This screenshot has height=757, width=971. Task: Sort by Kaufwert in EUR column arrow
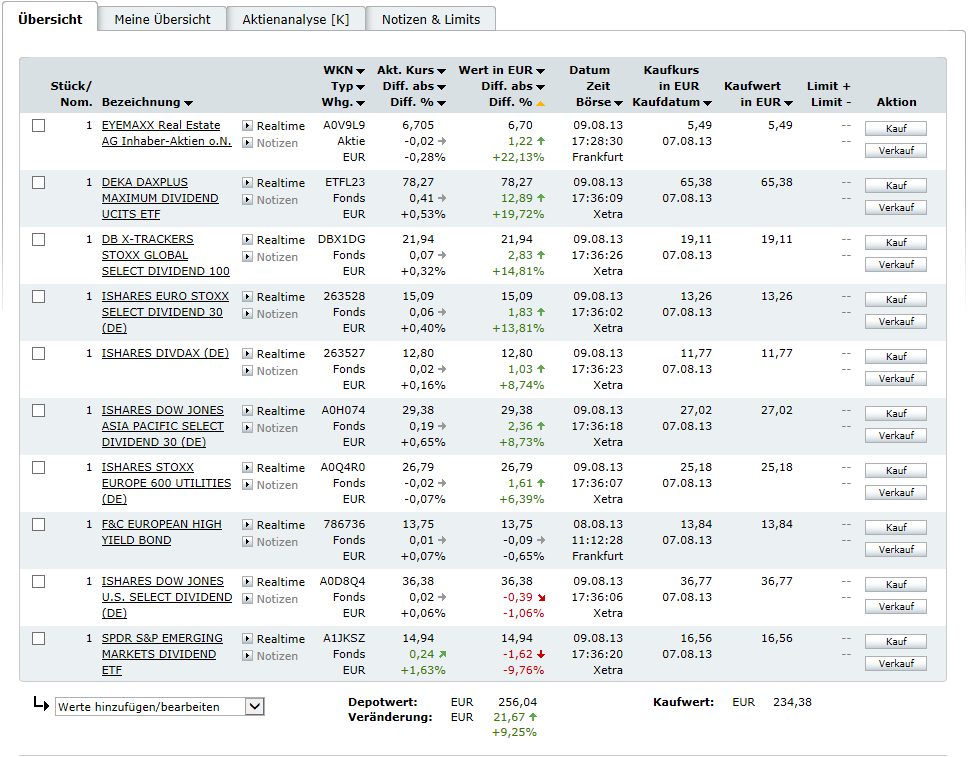[788, 103]
